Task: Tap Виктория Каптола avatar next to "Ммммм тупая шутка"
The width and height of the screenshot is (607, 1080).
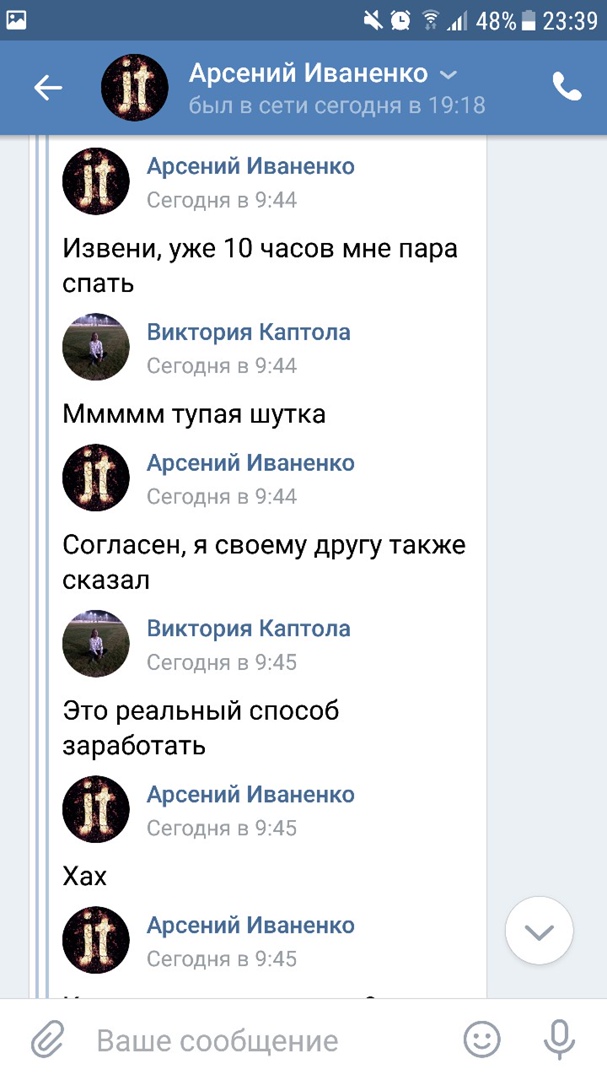Action: click(96, 347)
